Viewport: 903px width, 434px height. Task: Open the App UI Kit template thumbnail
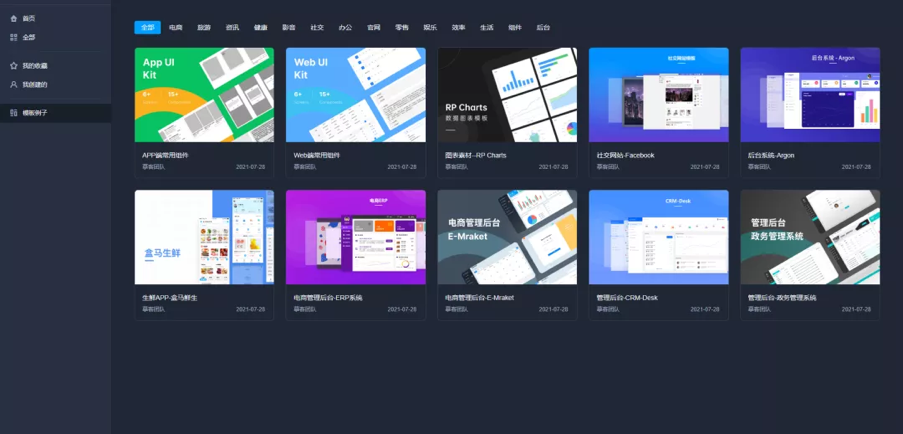point(204,95)
